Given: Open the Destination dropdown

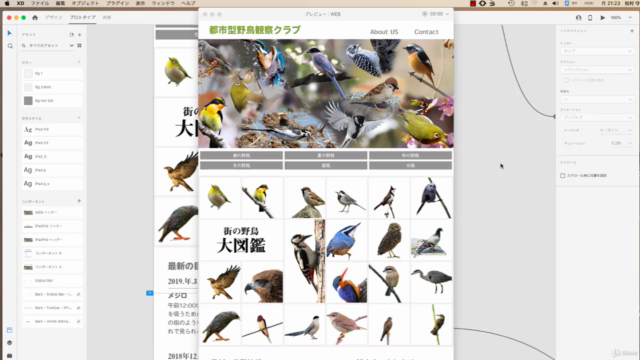Looking at the screenshot, I should (x=597, y=99).
